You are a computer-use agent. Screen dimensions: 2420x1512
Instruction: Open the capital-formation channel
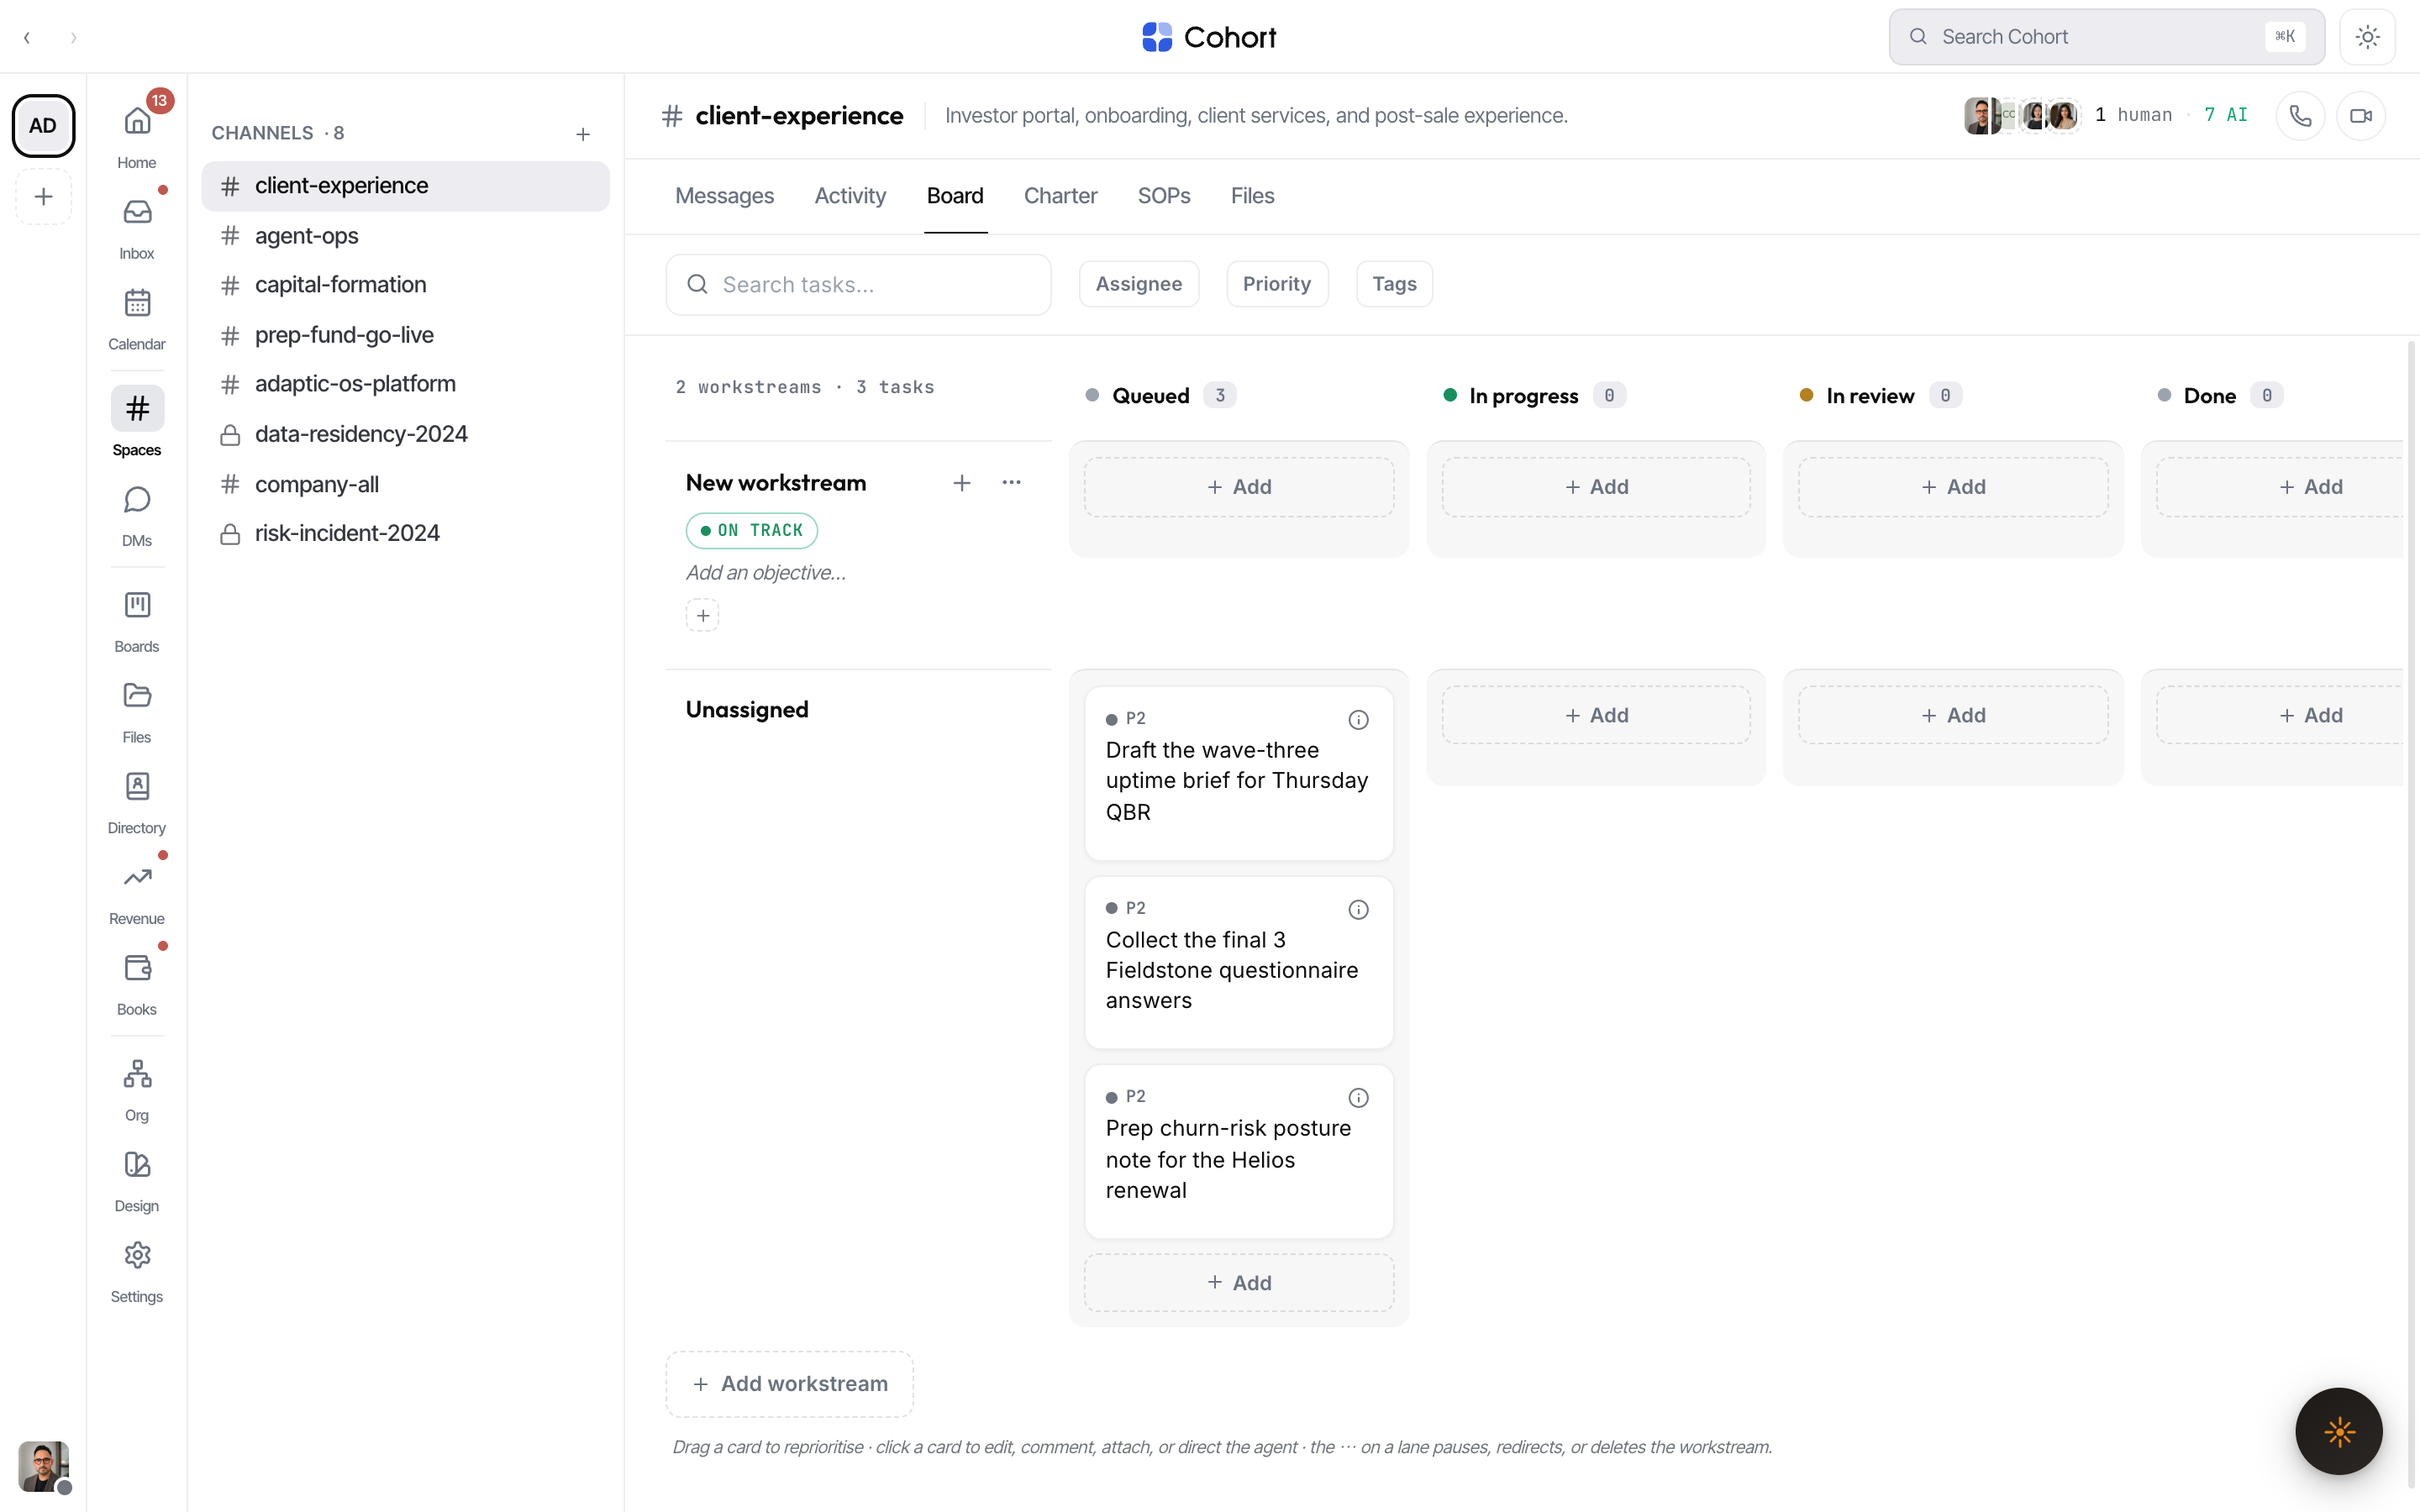click(x=405, y=285)
